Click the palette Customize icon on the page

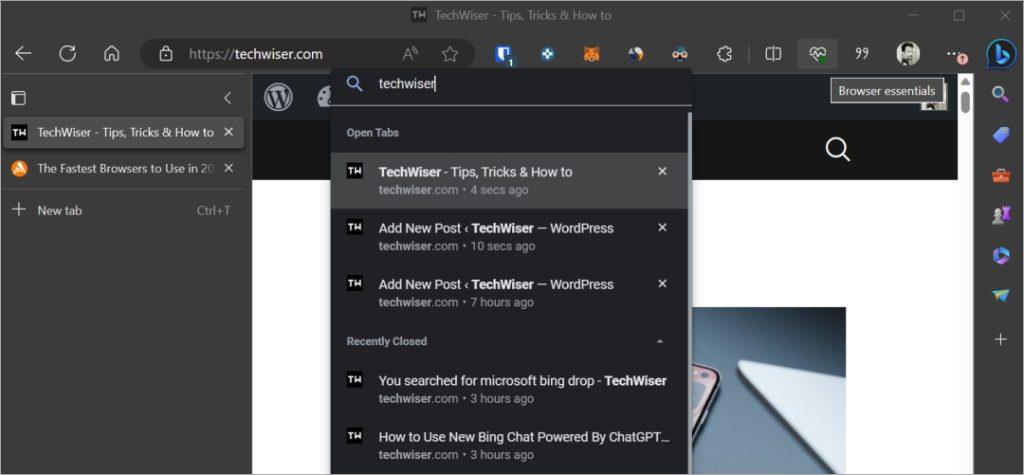pos(325,97)
